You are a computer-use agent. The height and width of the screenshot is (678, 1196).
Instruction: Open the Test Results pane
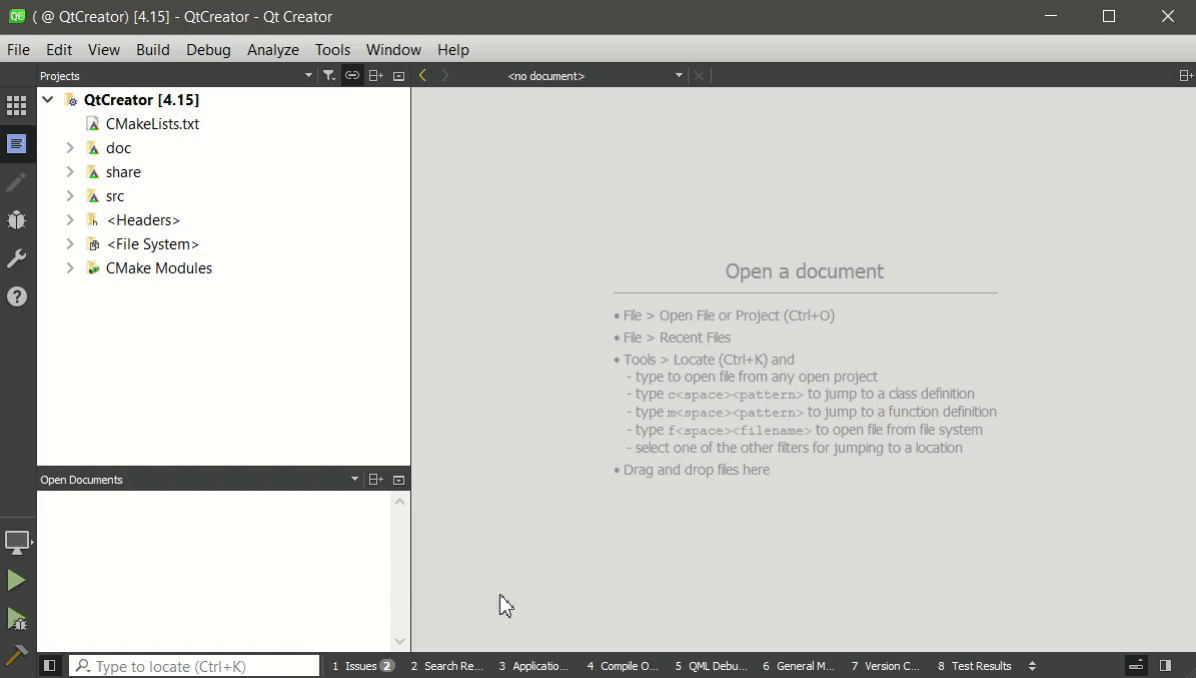point(975,666)
